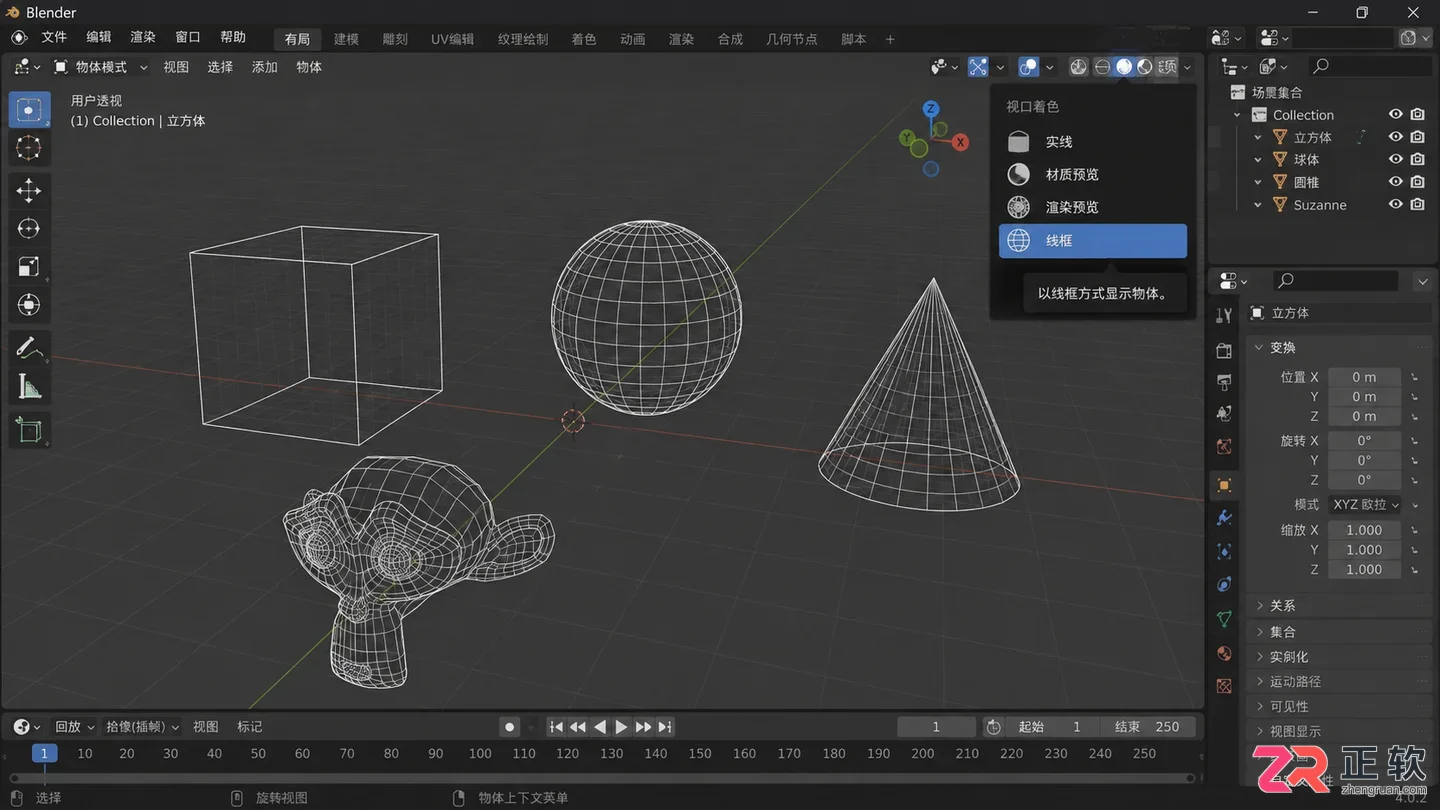Jump to the timeline end frame button

665,727
